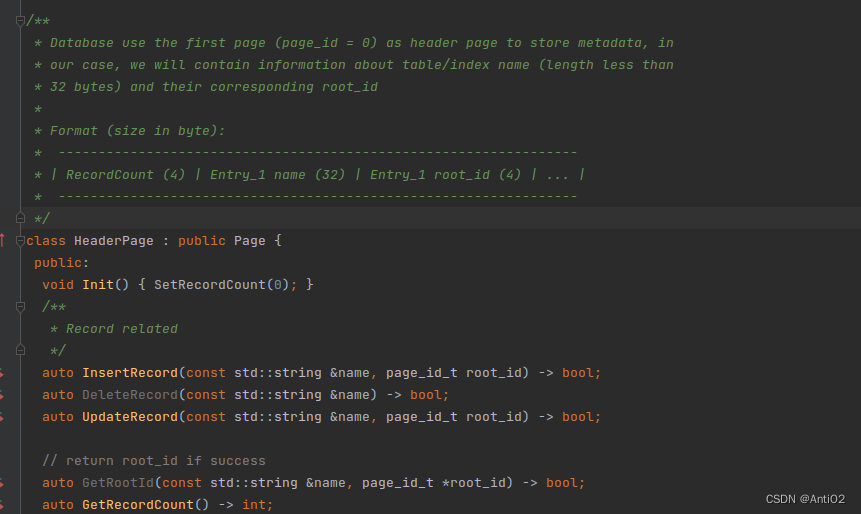This screenshot has height=514, width=861.
Task: Click gutter marker next to GetRecordCount declaration
Action: tap(3, 505)
